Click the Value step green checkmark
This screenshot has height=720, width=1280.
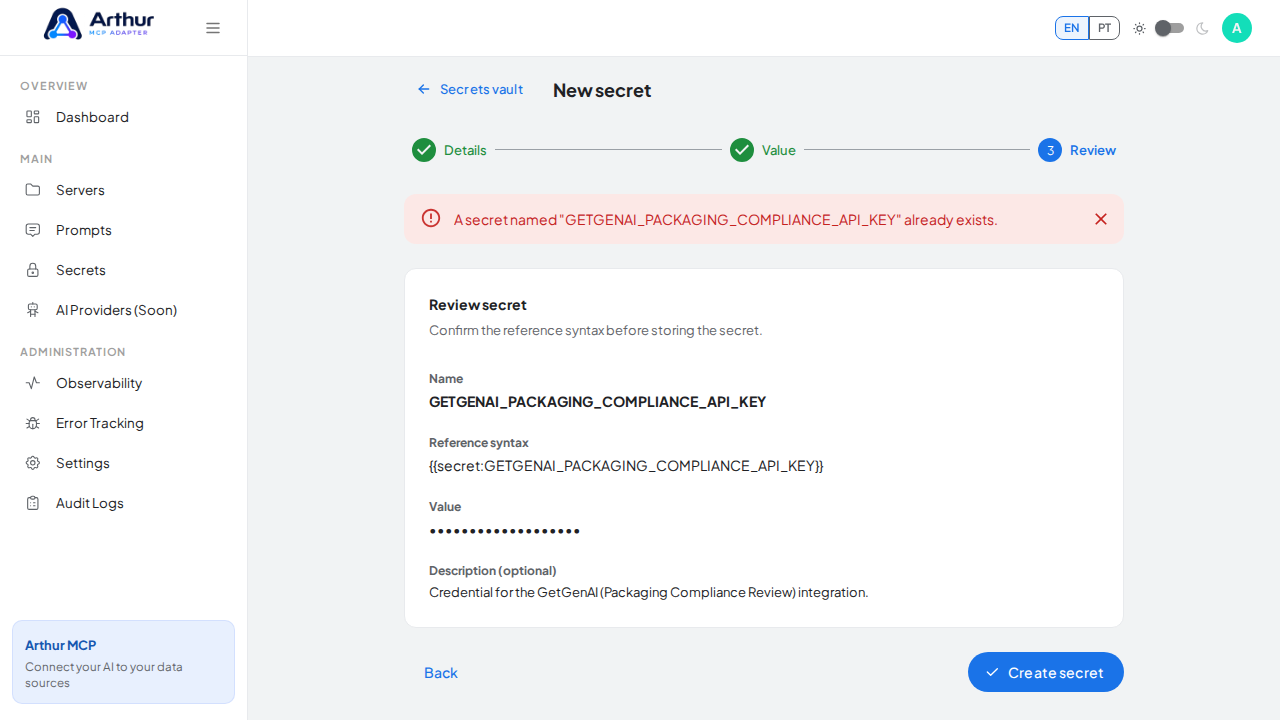(x=742, y=150)
